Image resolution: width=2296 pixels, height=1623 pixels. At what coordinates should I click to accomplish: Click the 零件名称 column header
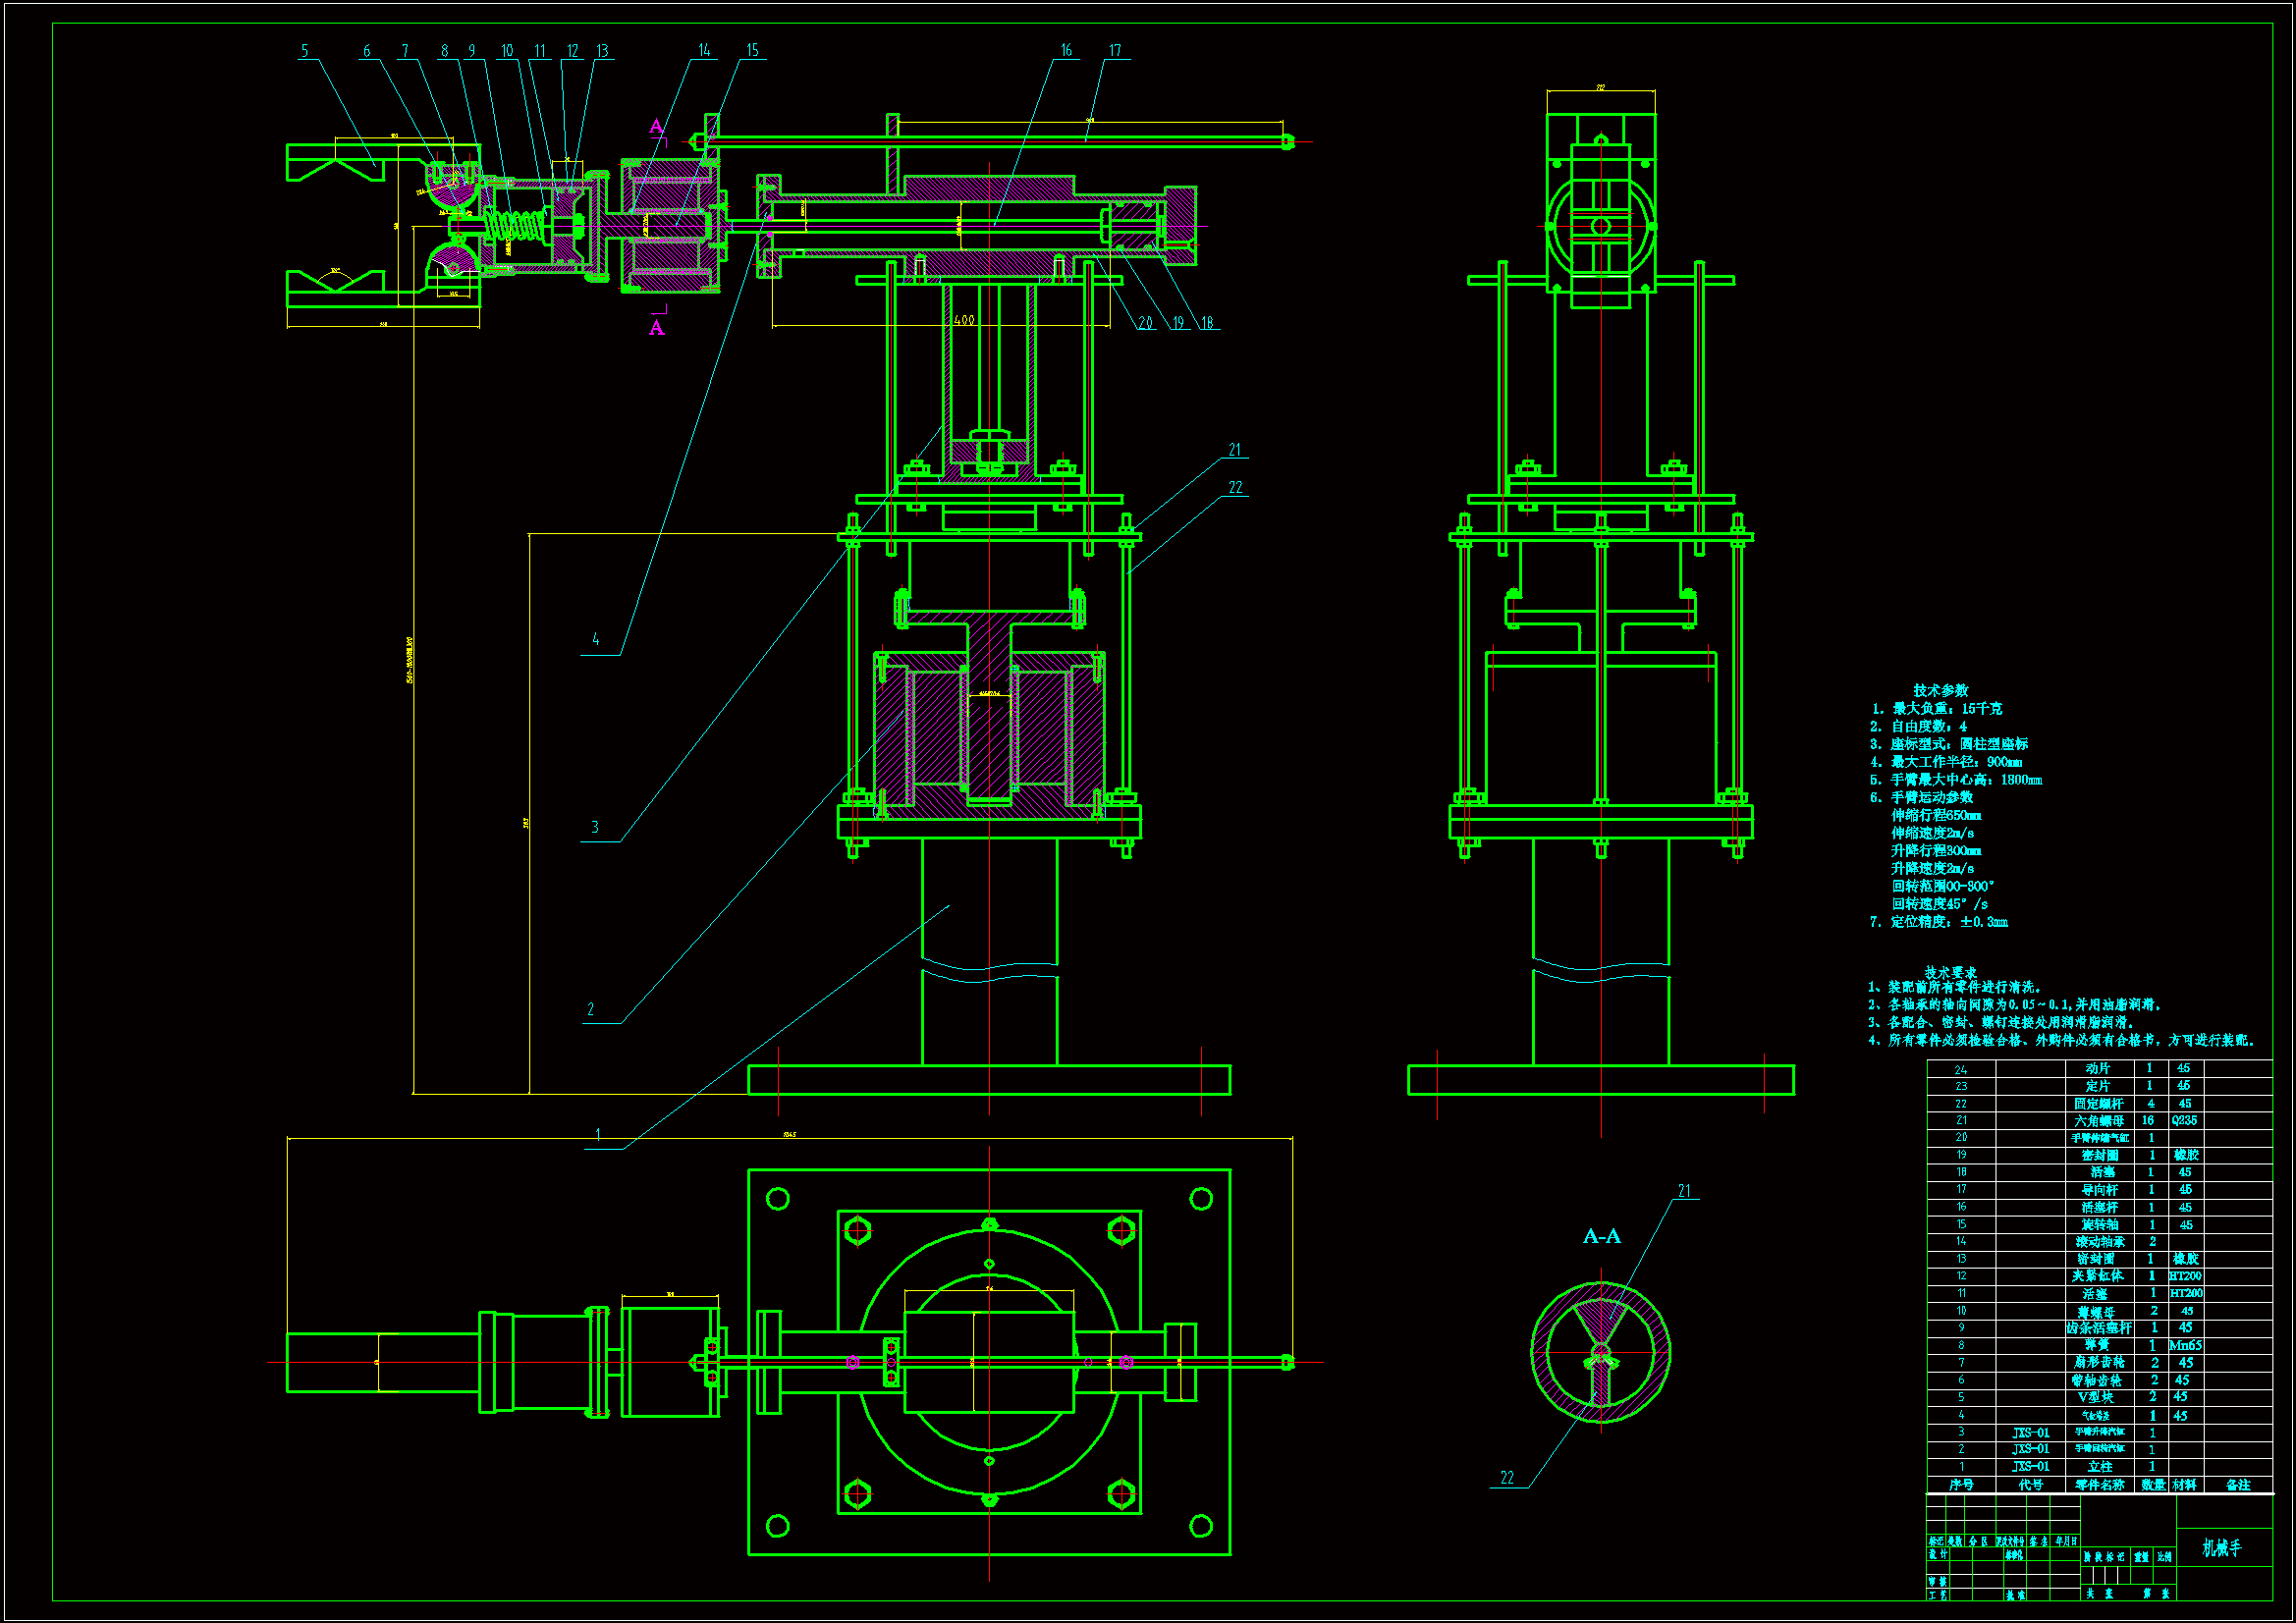coord(2099,1485)
